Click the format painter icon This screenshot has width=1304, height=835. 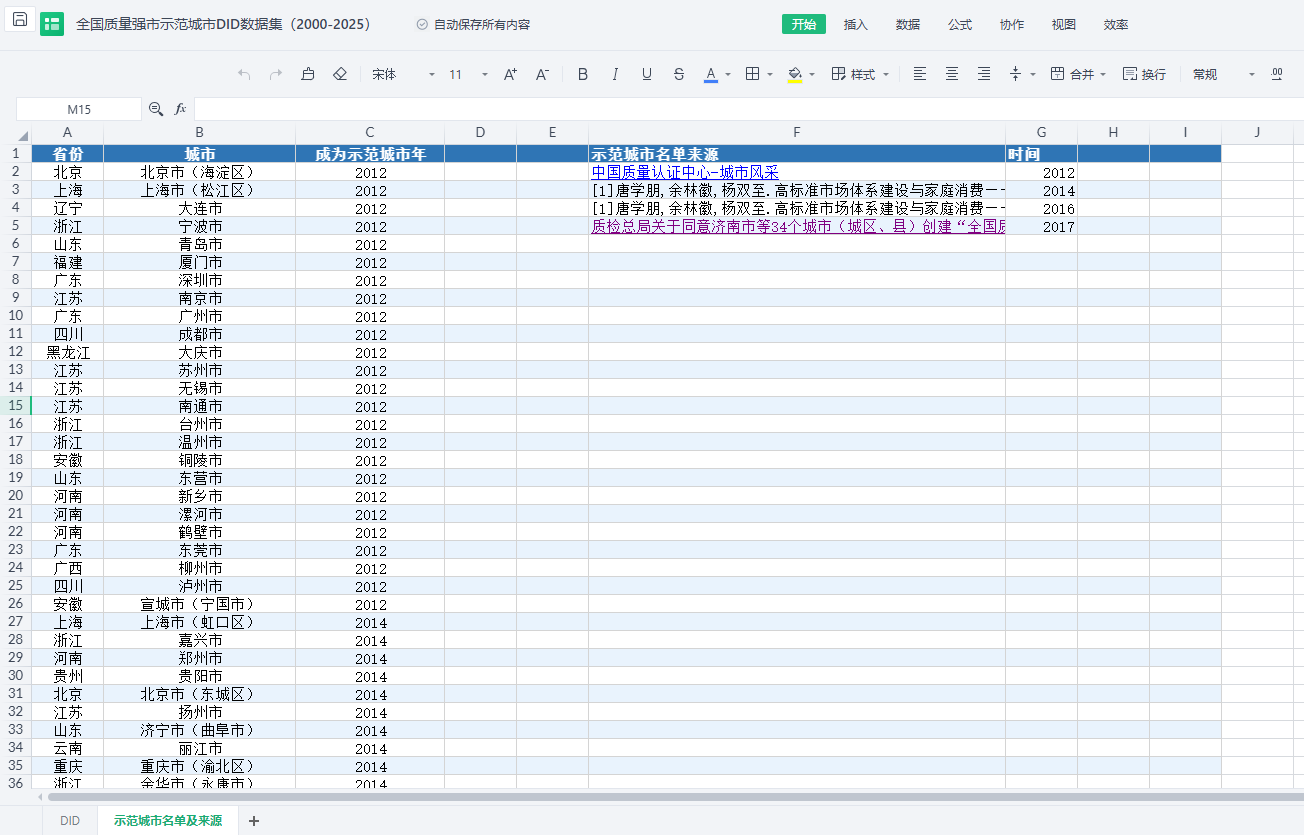click(x=308, y=74)
